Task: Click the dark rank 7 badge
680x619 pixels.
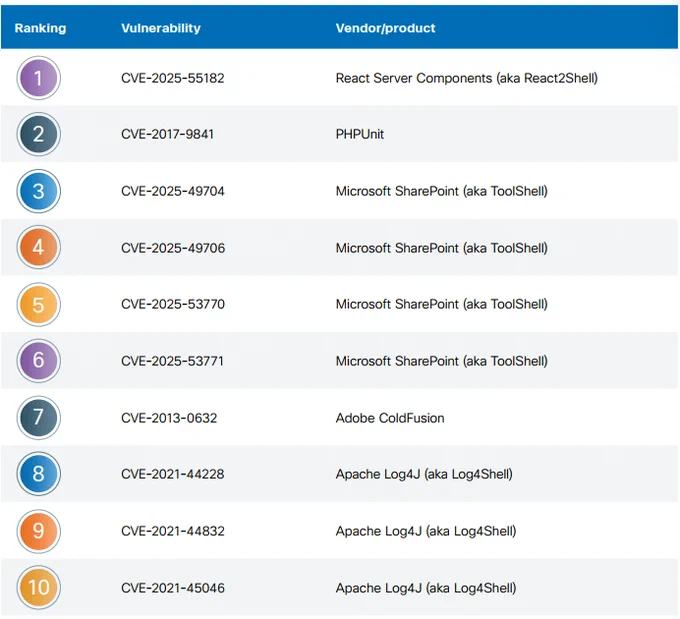Action: click(x=39, y=418)
